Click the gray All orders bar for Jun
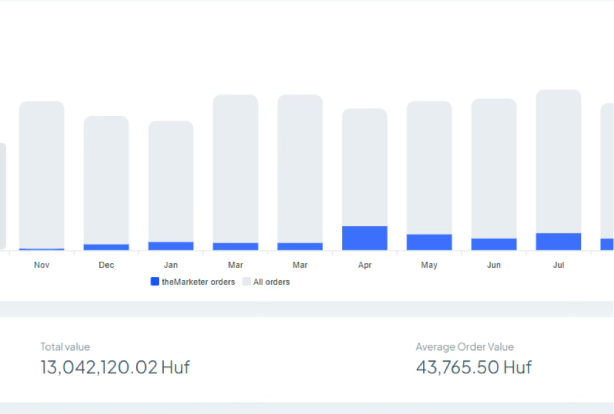Screen dimensions: 614x414 (x=494, y=165)
